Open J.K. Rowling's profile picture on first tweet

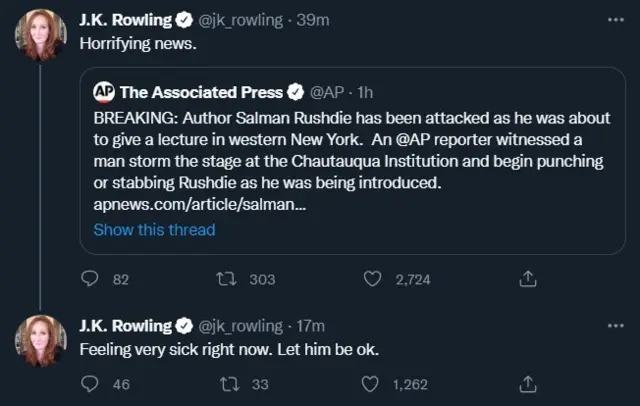coord(41,35)
